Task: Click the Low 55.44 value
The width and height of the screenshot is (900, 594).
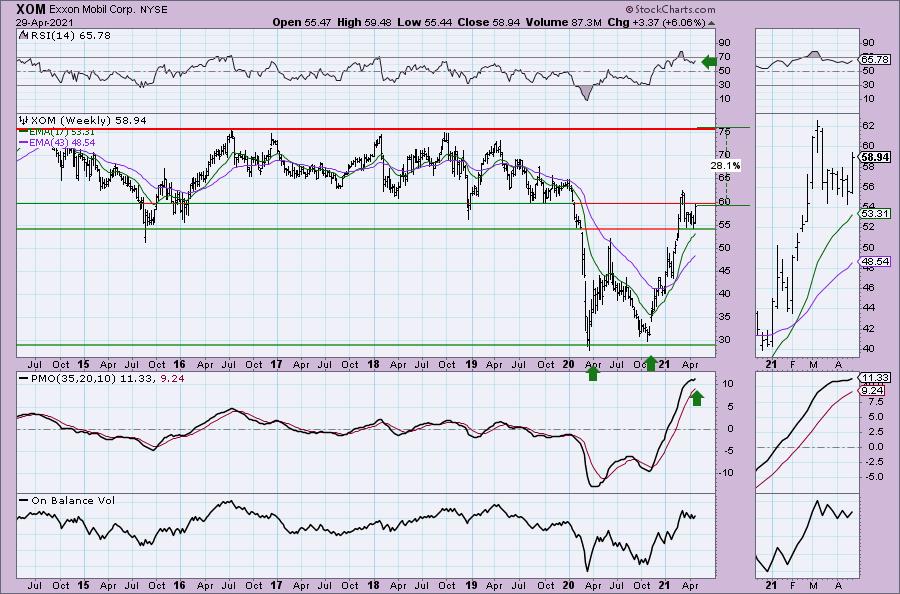Action: click(x=424, y=22)
